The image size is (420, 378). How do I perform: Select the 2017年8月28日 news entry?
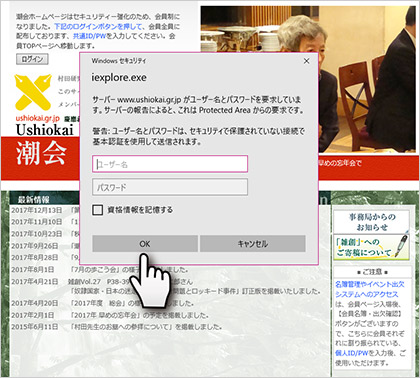(x=45, y=257)
